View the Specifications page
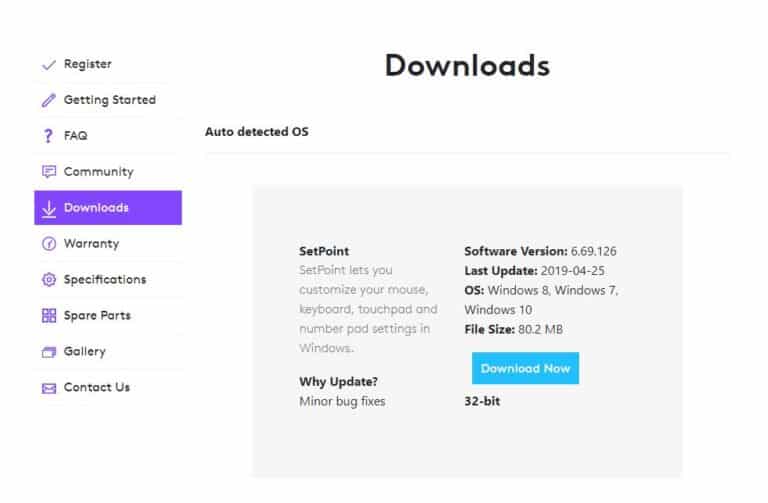Screen dimensions: 768x503 coord(105,280)
